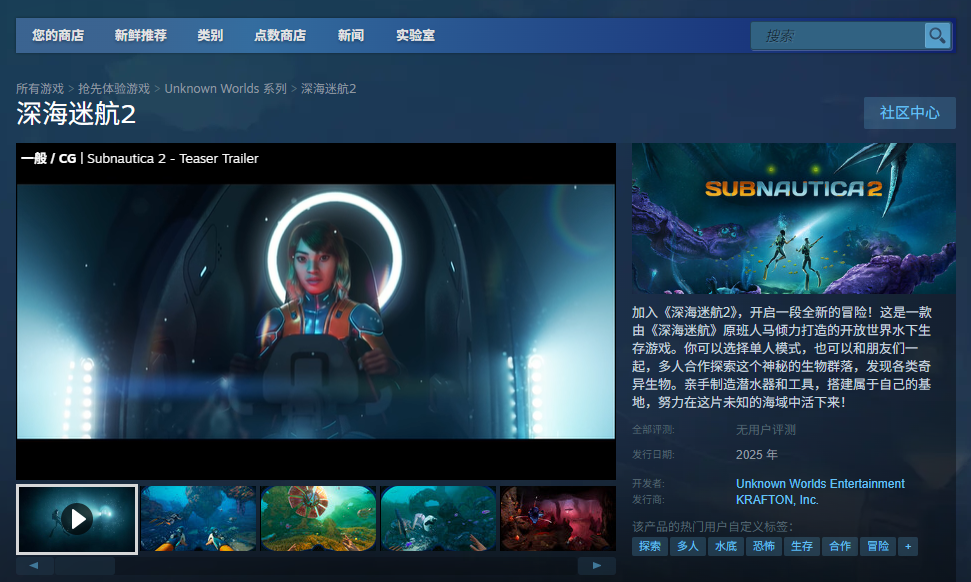Select the 生存 tag
This screenshot has width=971, height=582.
pos(801,546)
